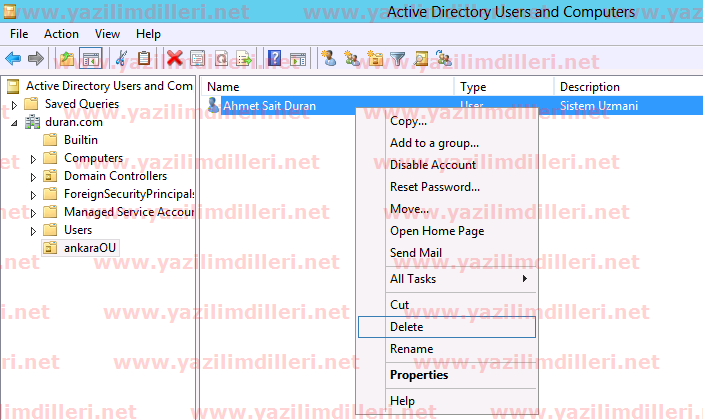
Task: Click the Back arrow toolbar icon
Action: pos(13,59)
